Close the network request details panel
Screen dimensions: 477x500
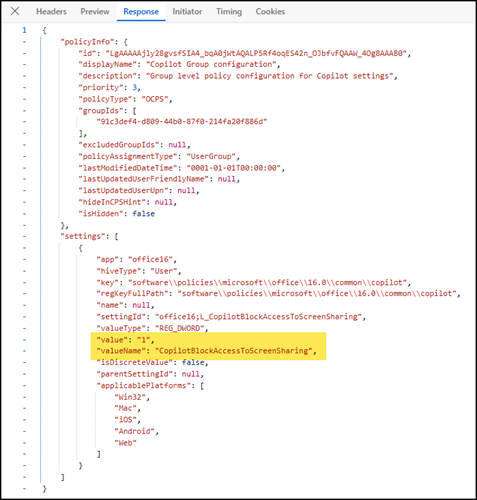pos(15,11)
